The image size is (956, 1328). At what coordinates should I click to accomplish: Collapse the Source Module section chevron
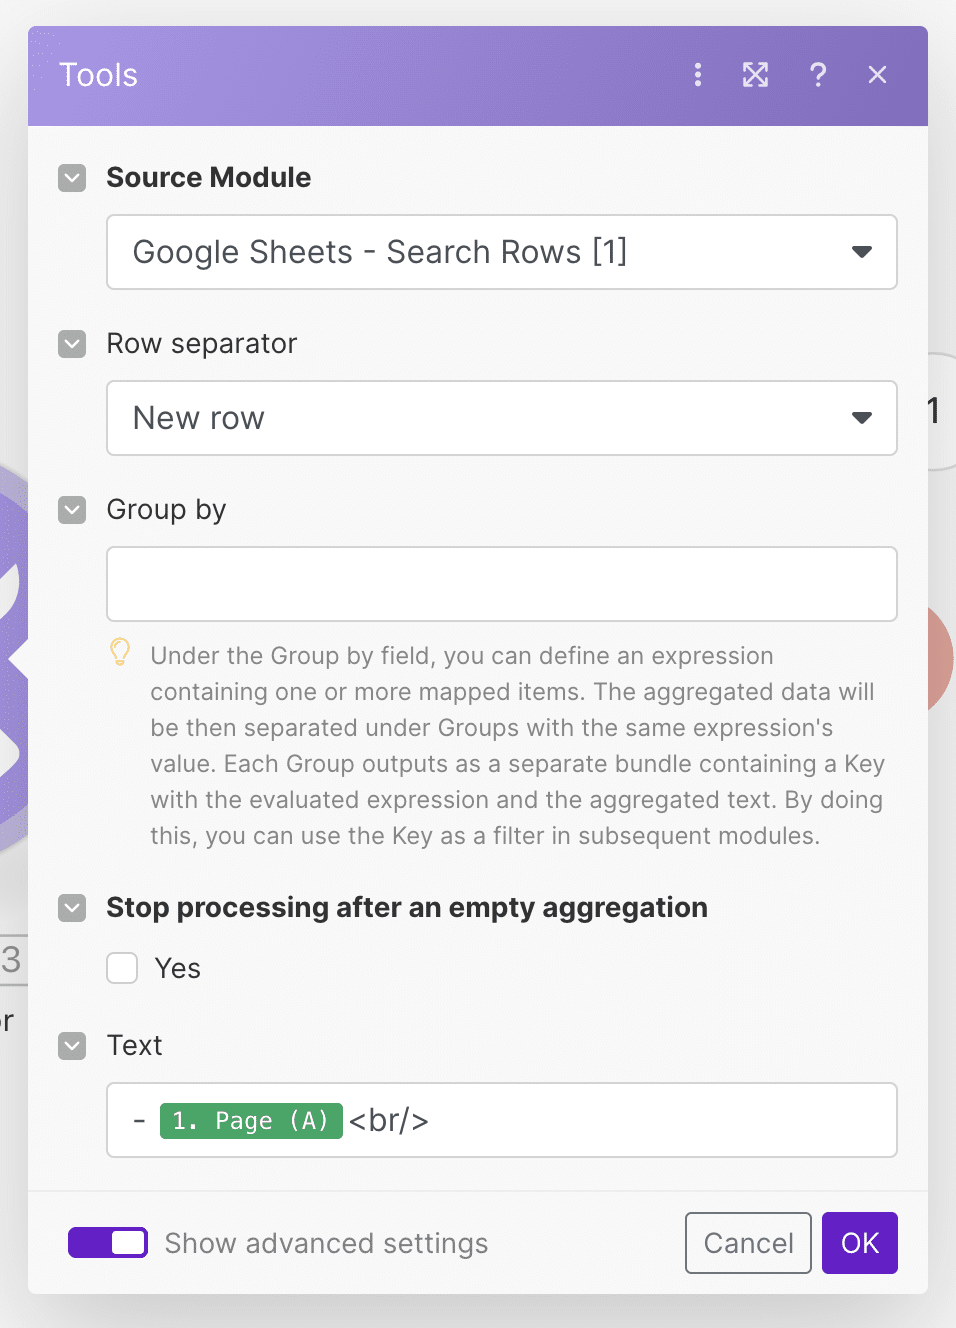[x=72, y=178]
